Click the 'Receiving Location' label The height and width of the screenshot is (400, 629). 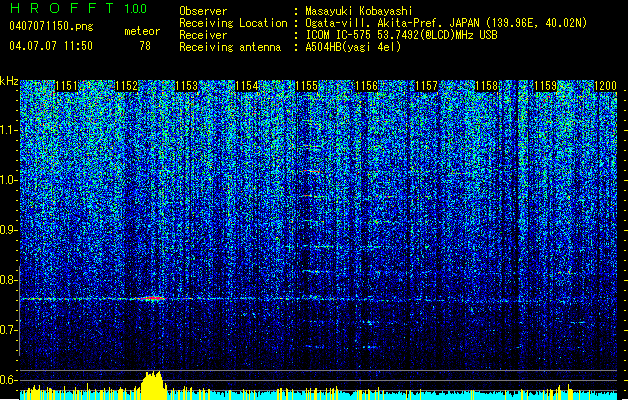233,23
